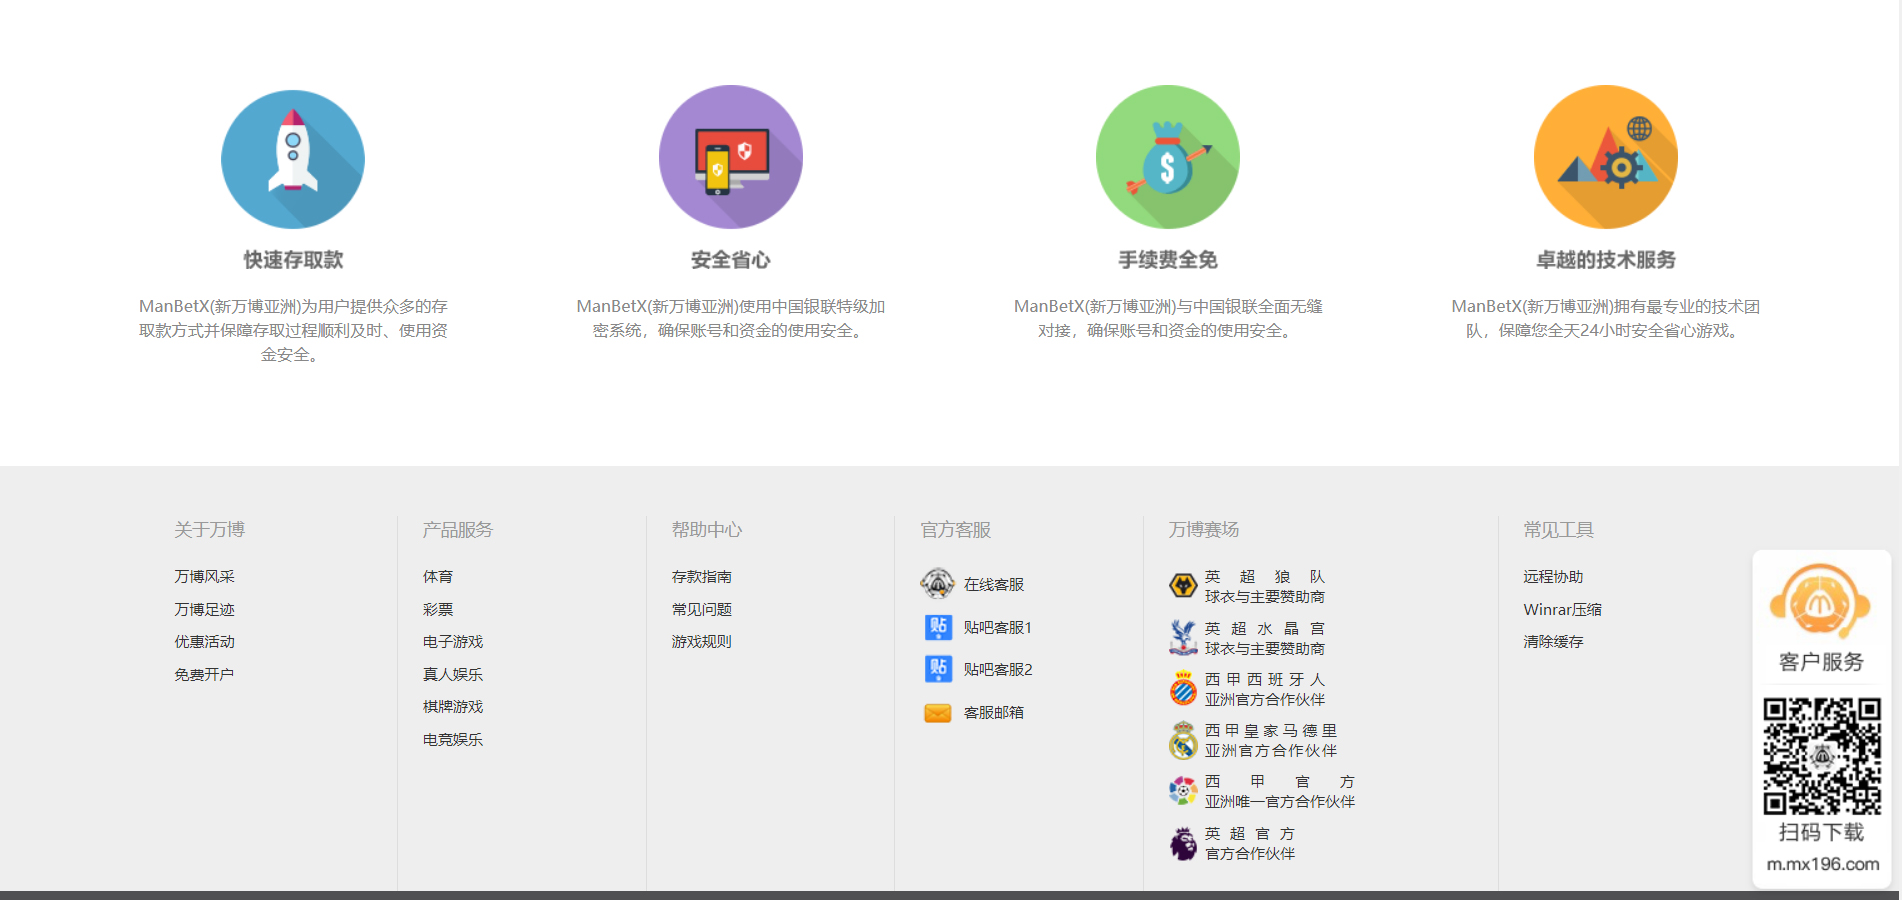
Task: Go to 体育 sports product page
Action: point(438,577)
